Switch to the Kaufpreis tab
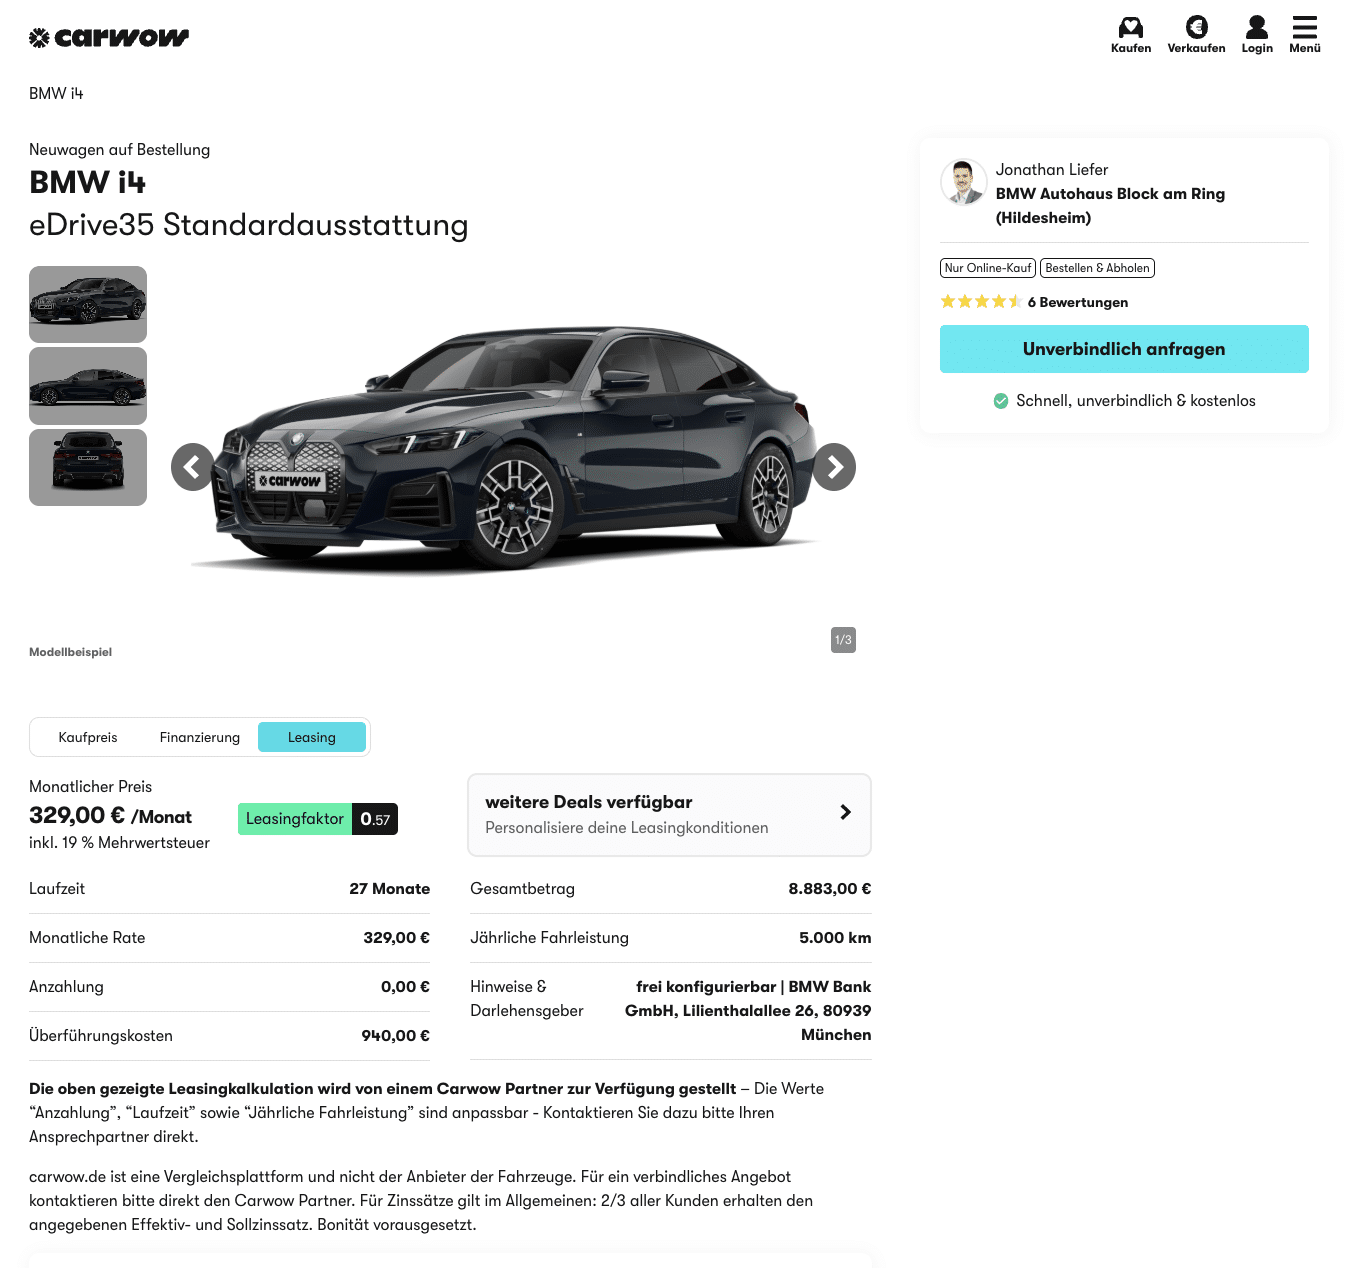Viewport: 1348px width, 1268px height. [88, 737]
